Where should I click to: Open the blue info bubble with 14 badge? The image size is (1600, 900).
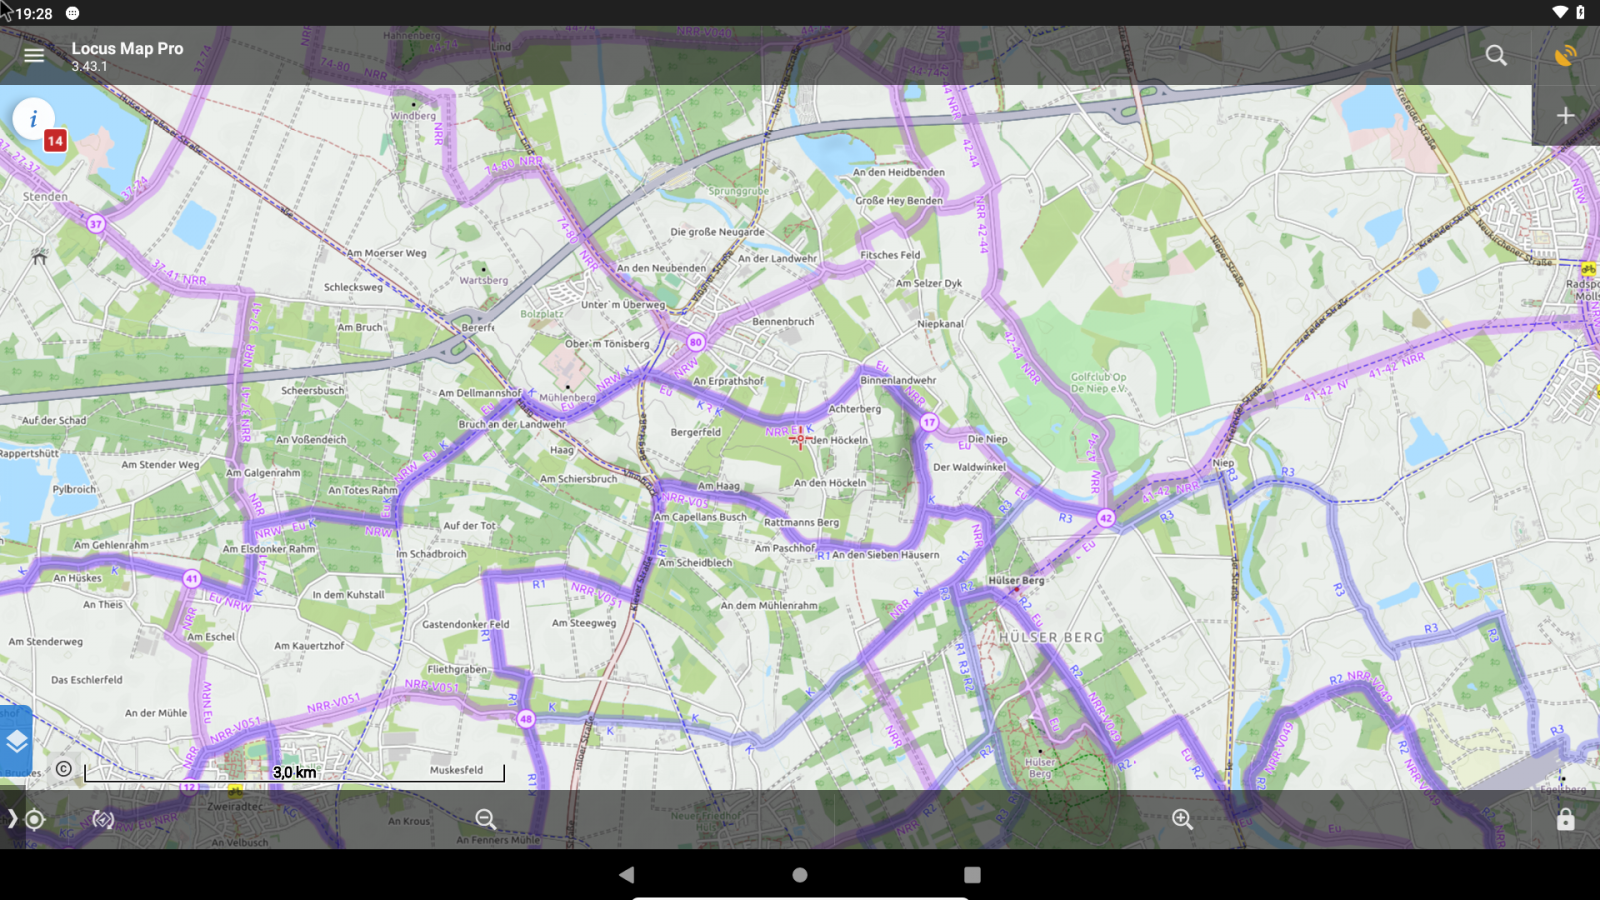tap(34, 120)
